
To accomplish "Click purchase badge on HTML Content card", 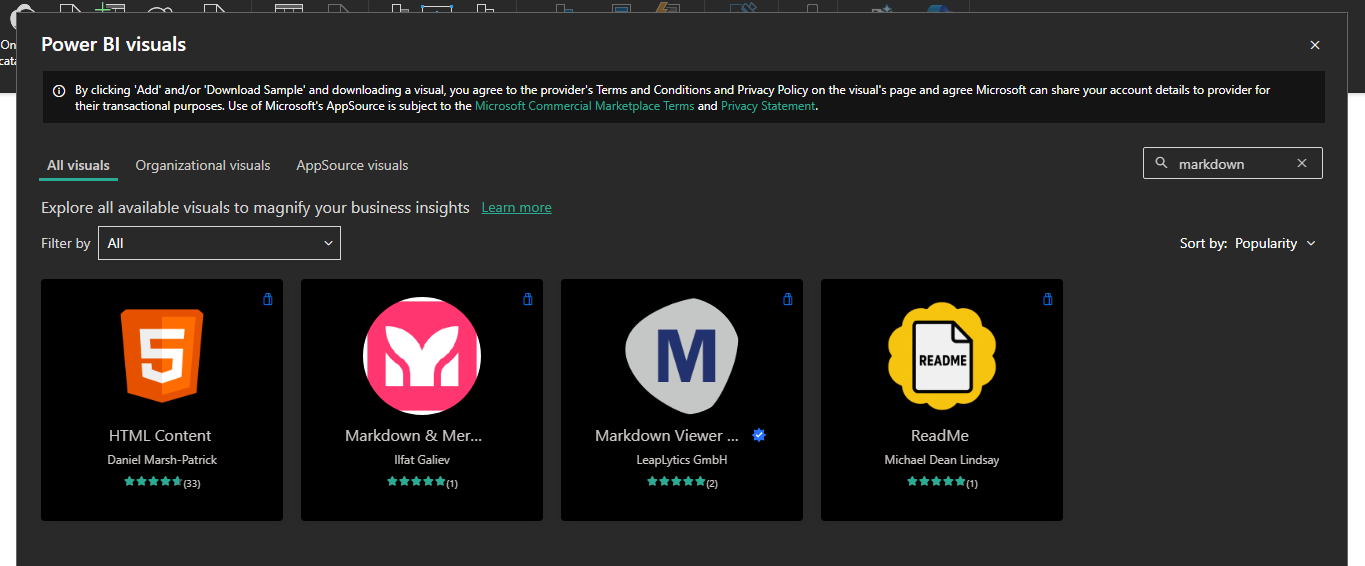I will 267,299.
